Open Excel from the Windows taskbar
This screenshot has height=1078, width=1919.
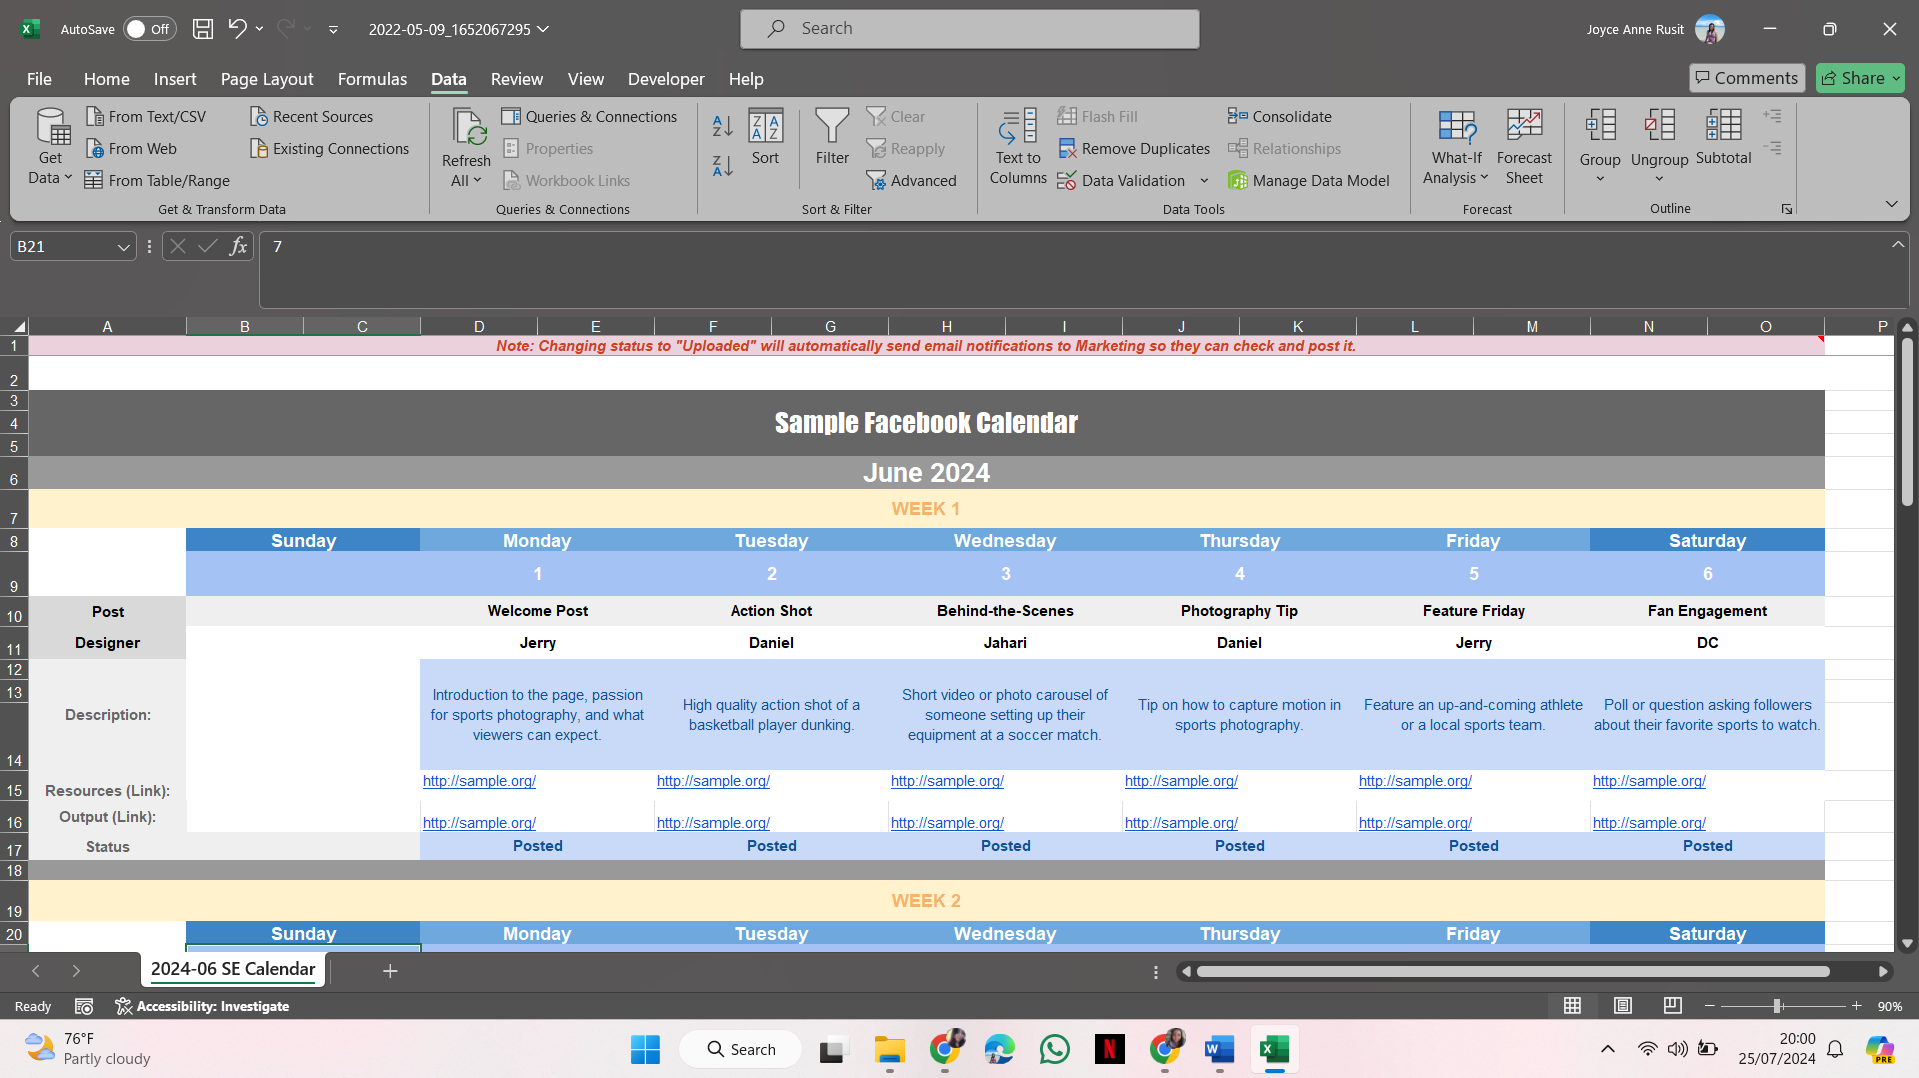[x=1274, y=1050]
